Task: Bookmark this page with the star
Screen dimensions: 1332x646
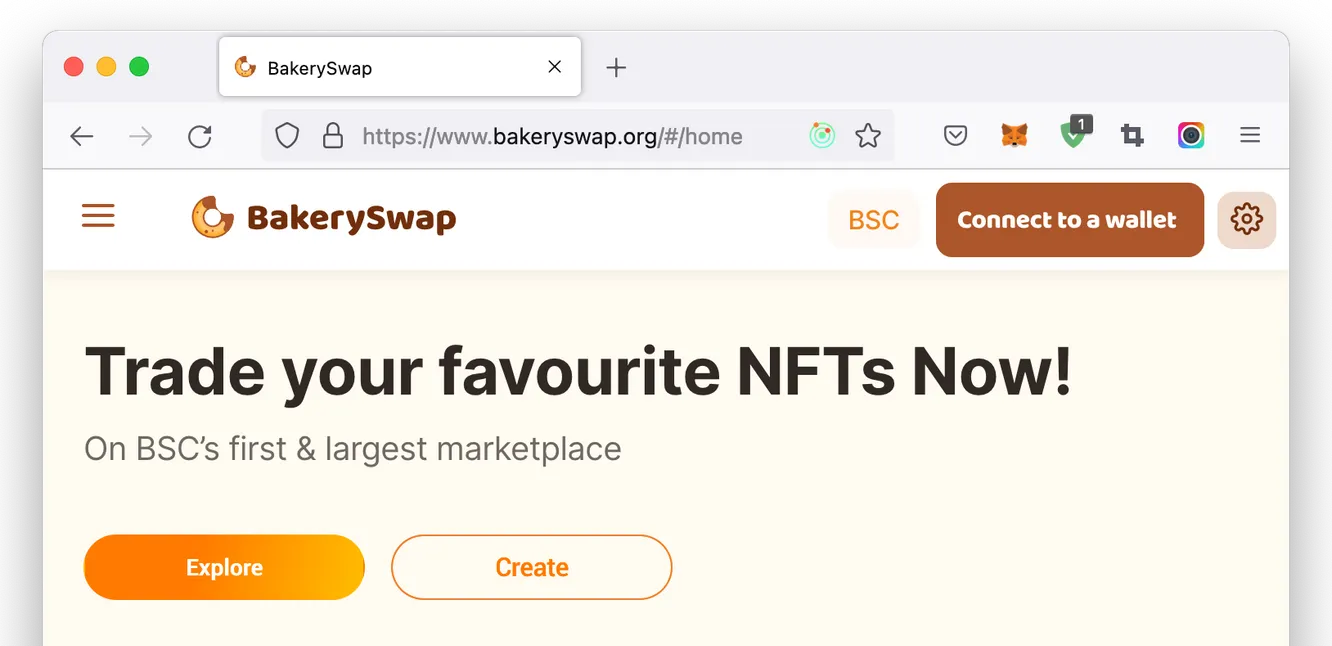Action: pyautogui.click(x=868, y=136)
